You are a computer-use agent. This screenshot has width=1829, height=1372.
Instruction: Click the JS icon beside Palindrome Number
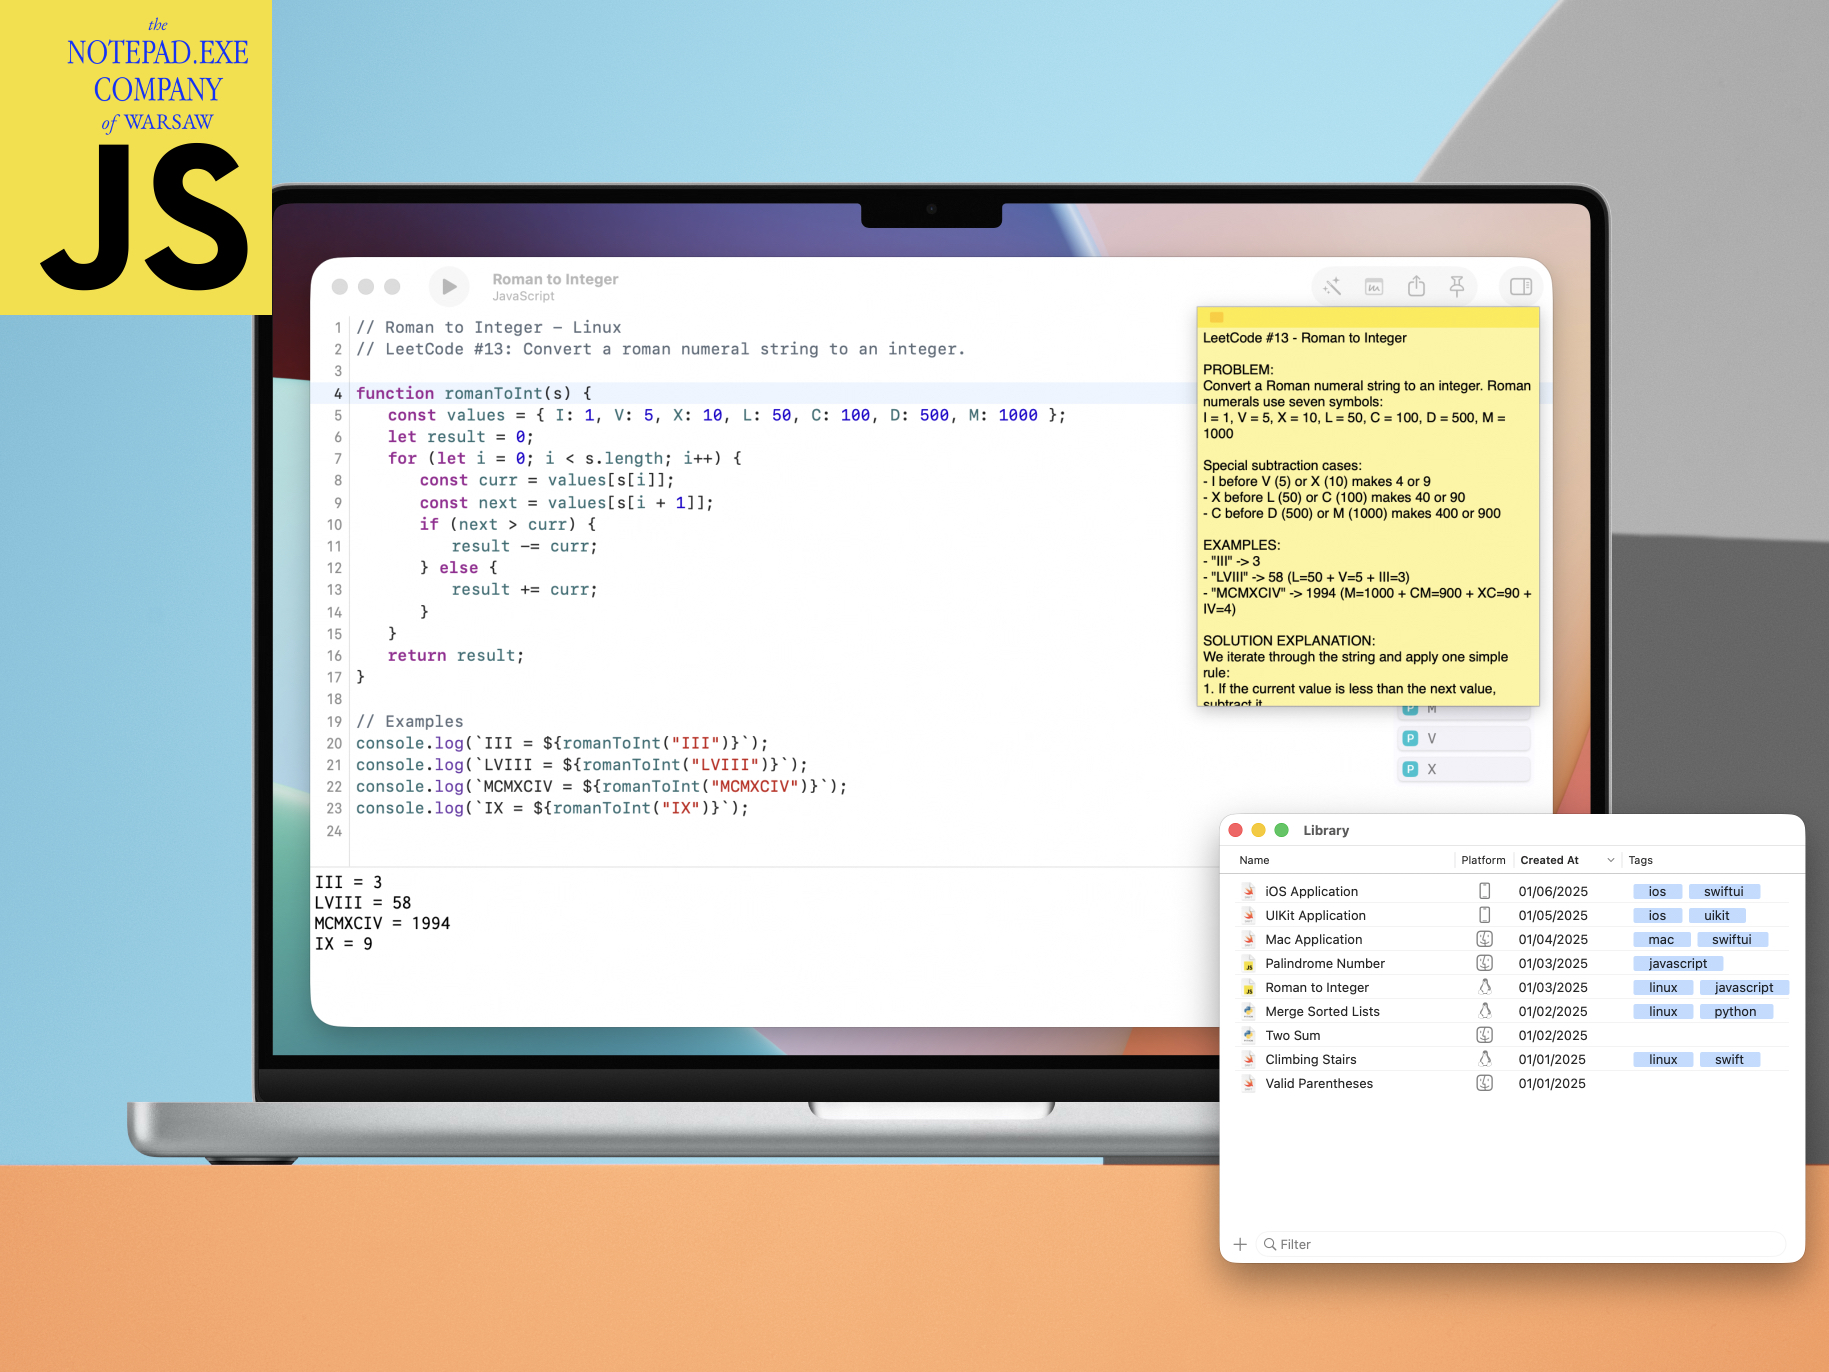point(1249,963)
